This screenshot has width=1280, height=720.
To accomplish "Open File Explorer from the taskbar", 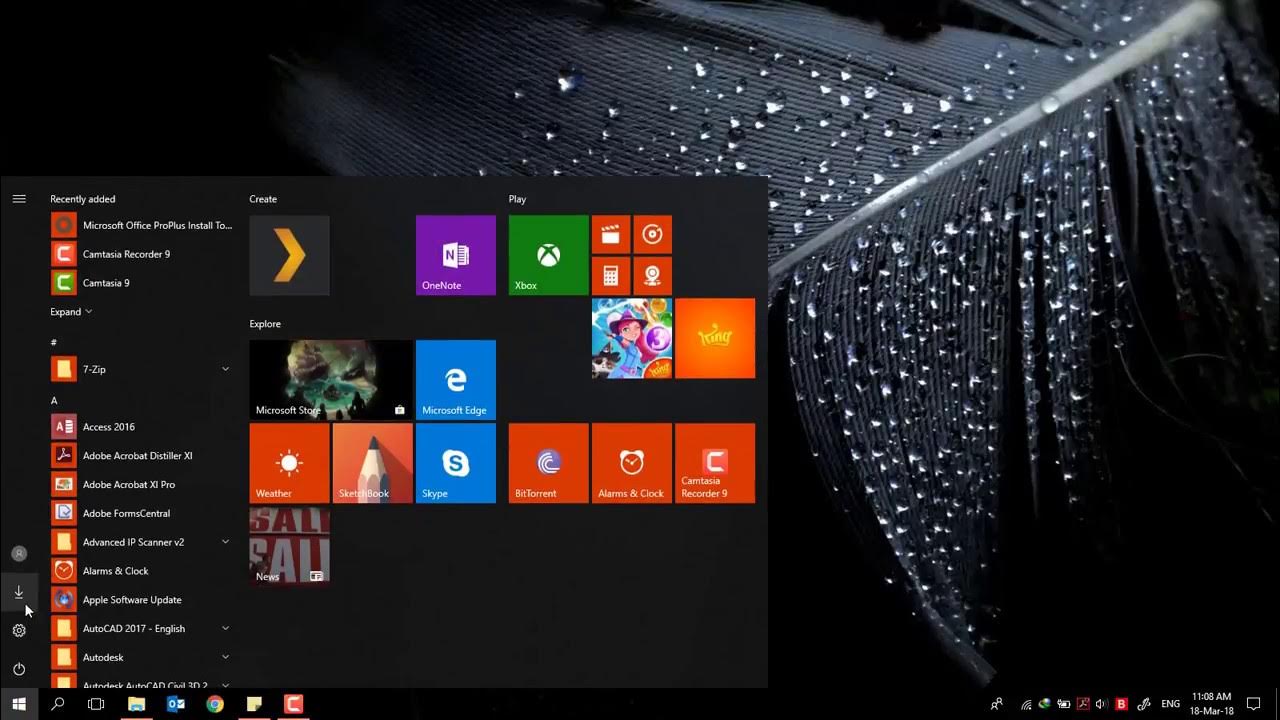I will [137, 704].
